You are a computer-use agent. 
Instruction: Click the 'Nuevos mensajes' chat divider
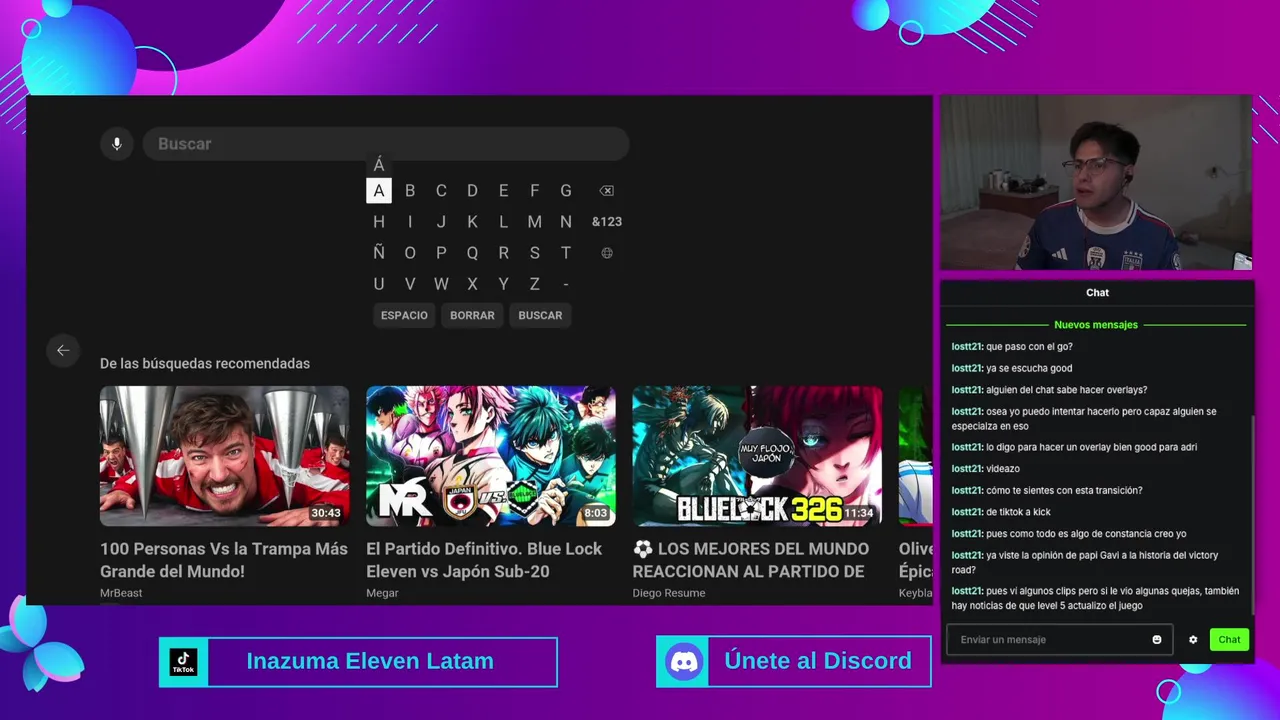tap(1096, 325)
